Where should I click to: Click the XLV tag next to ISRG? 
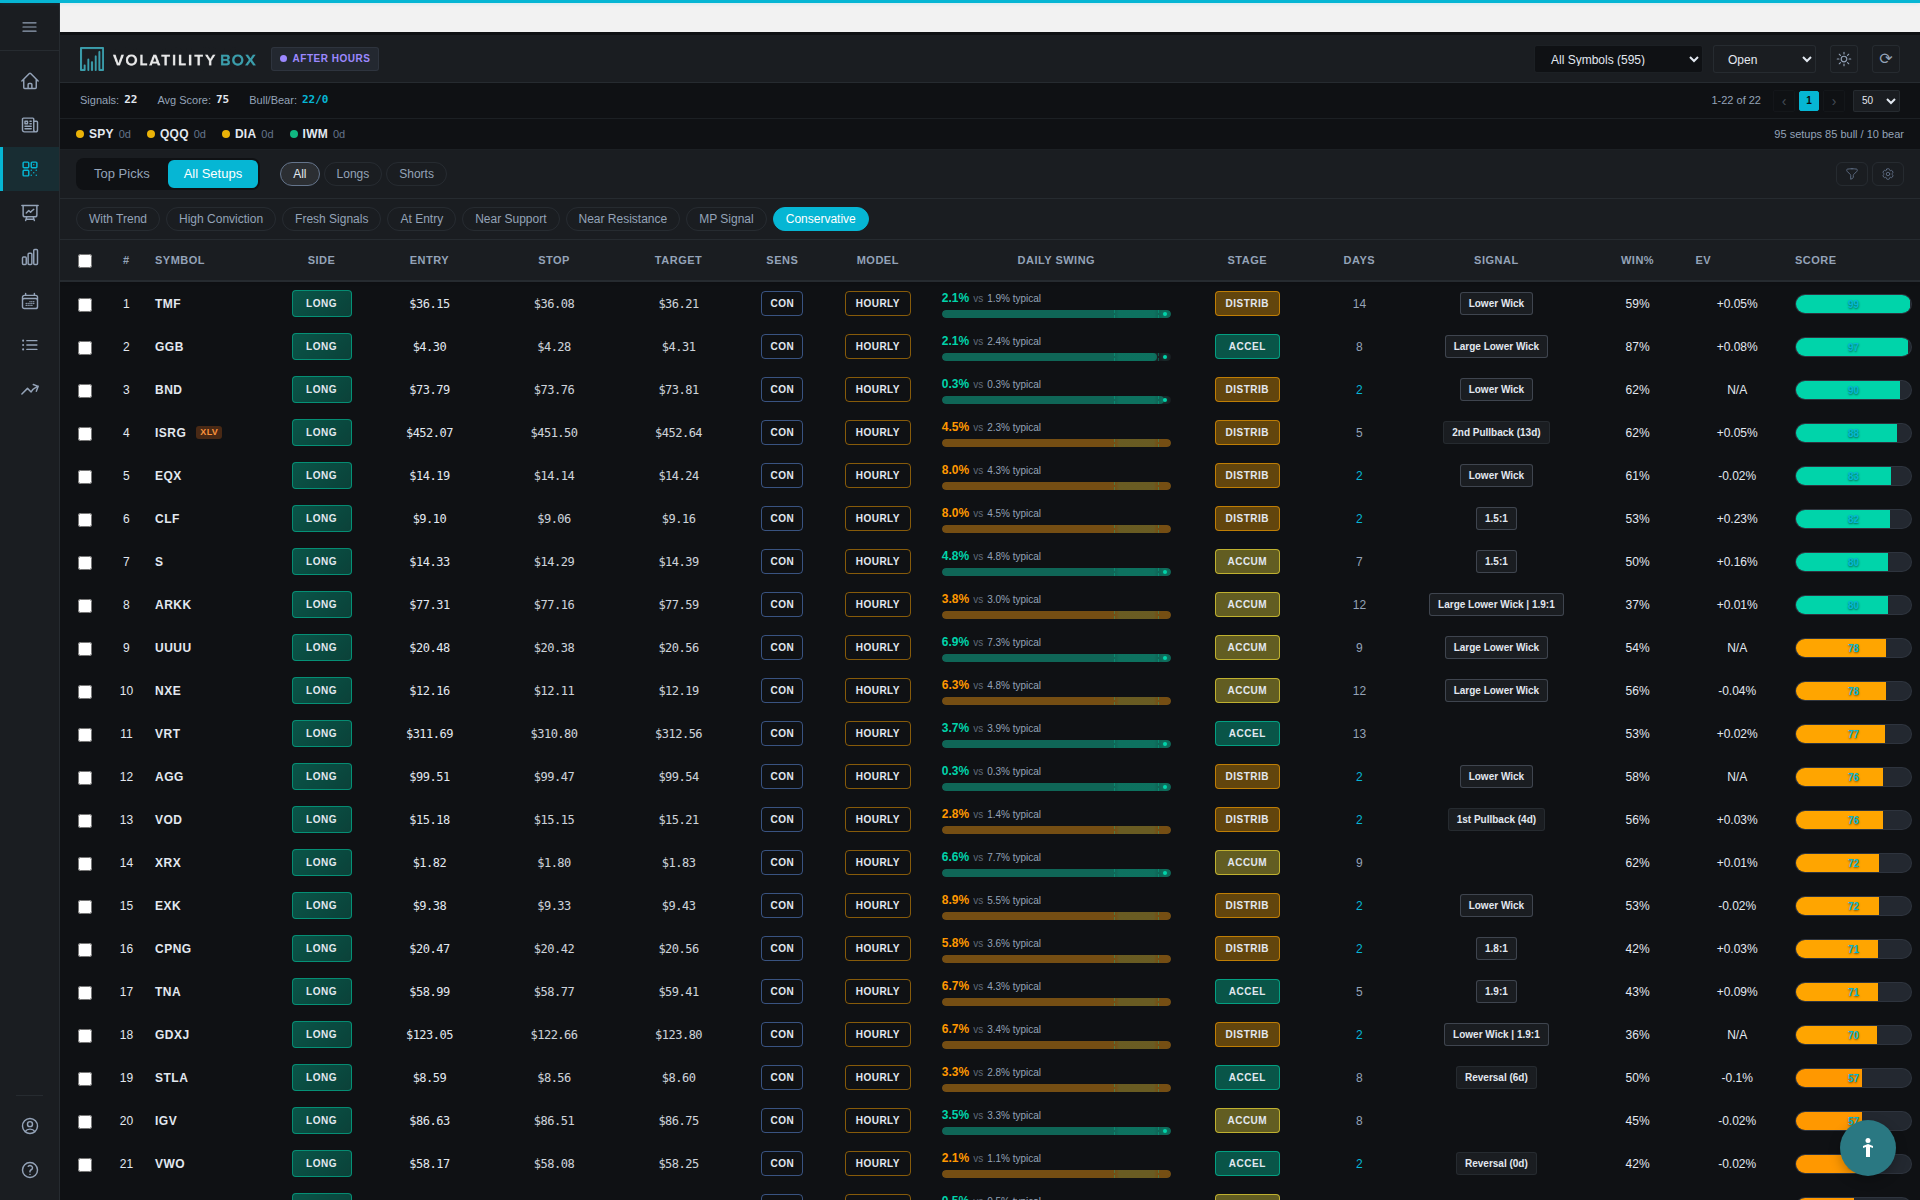pyautogui.click(x=209, y=433)
